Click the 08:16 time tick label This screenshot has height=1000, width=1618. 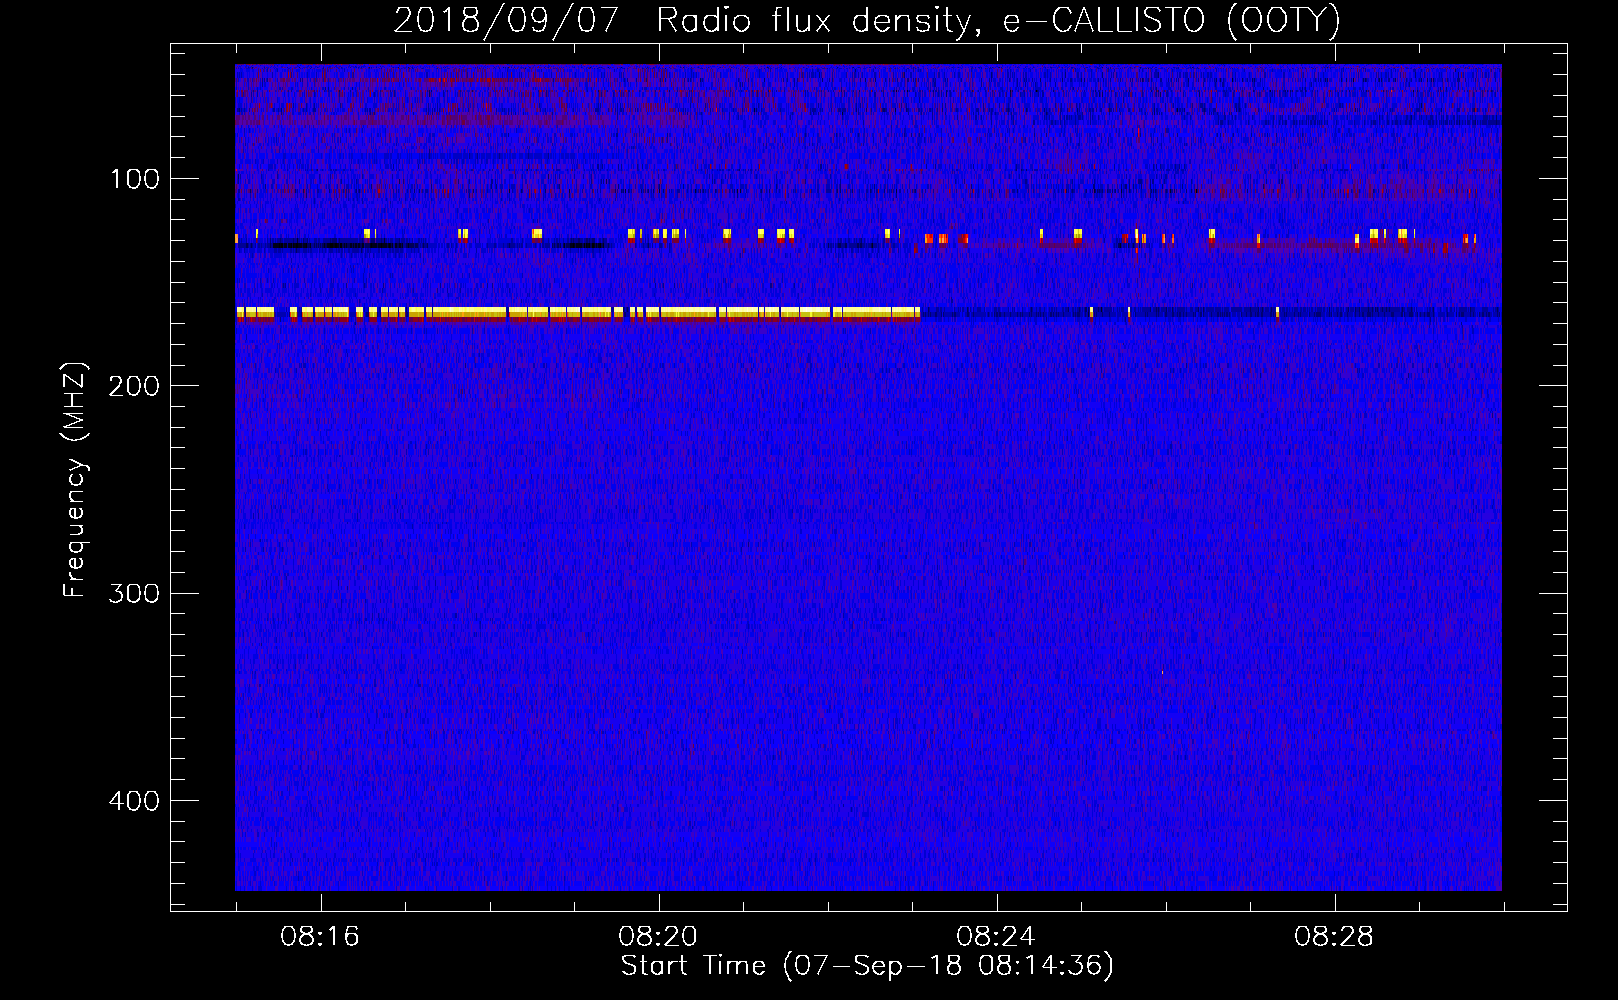(320, 937)
